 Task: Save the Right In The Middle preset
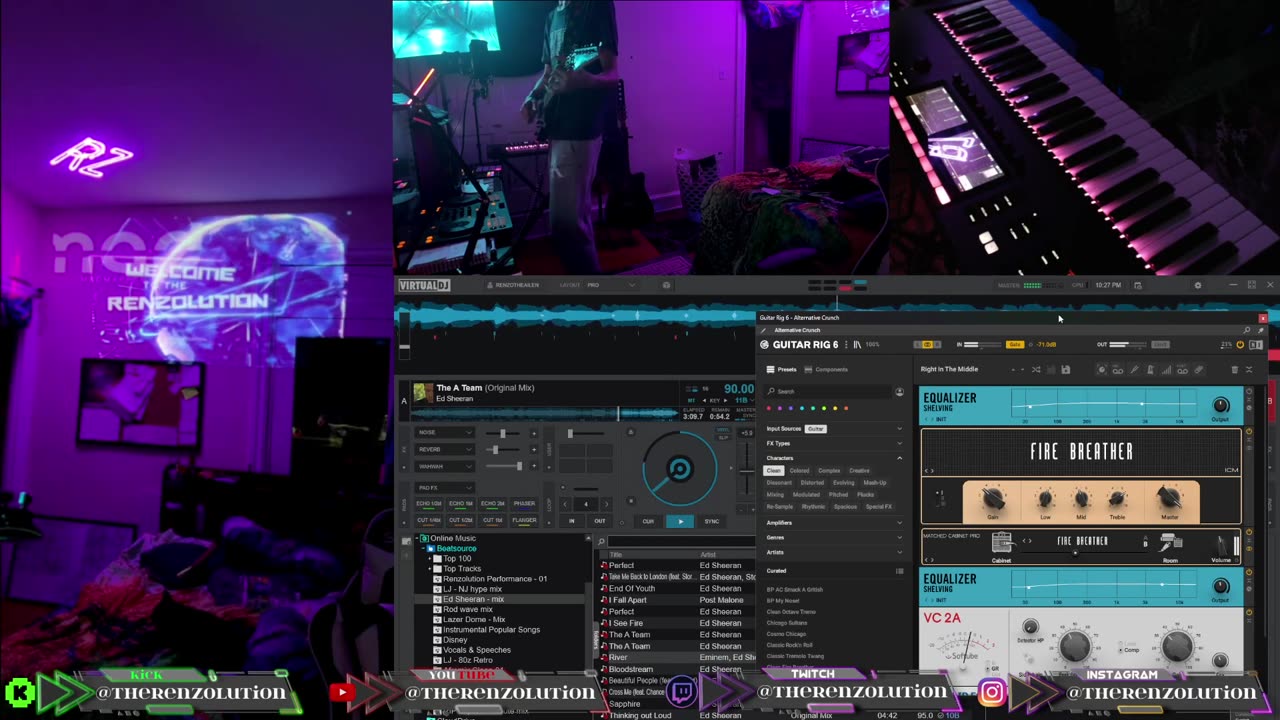[1065, 370]
